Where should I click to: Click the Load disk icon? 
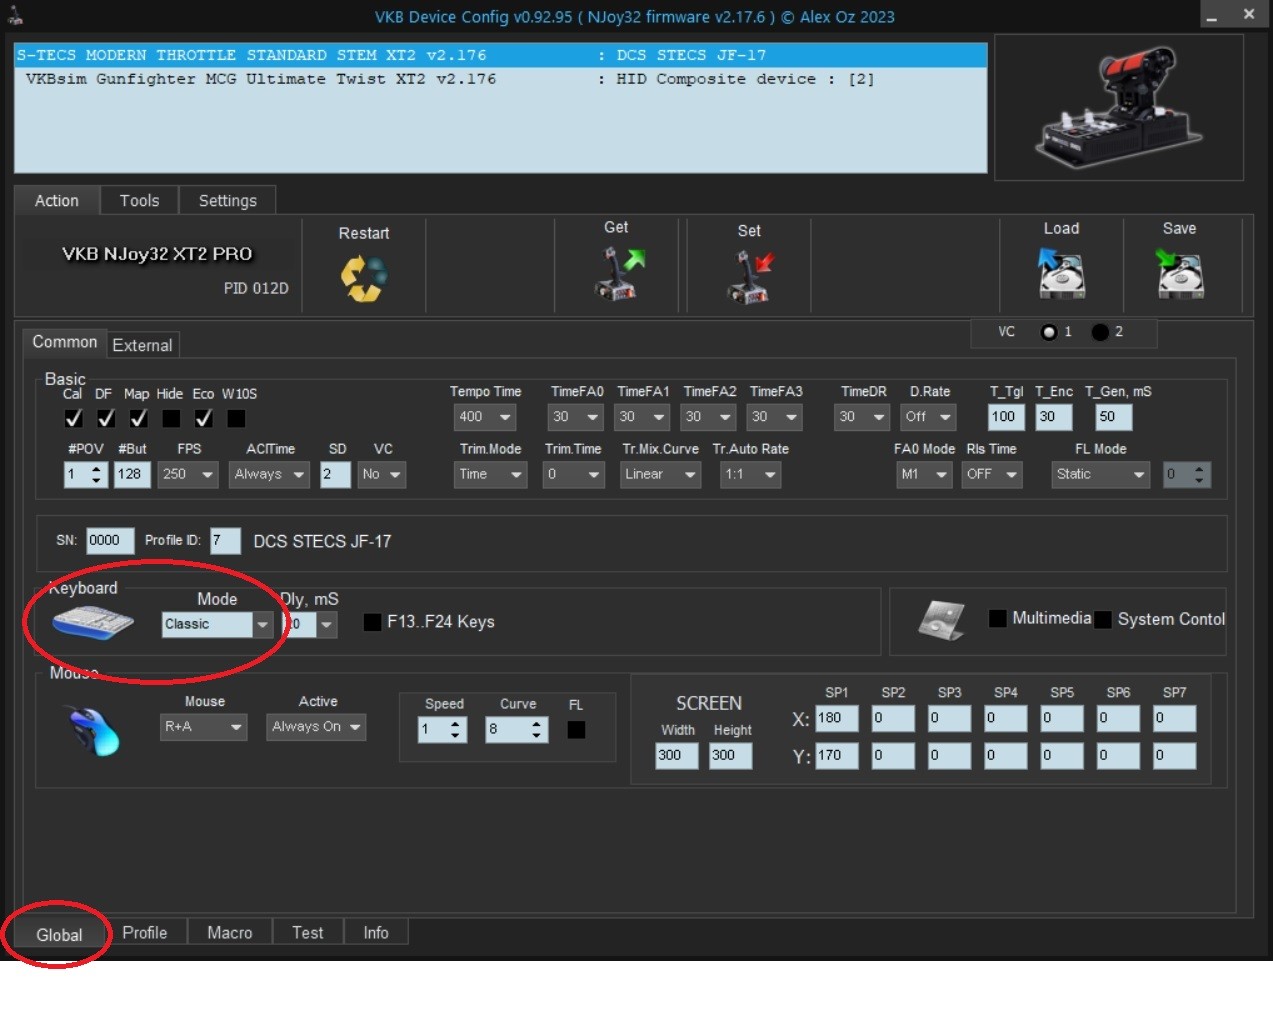[1060, 273]
